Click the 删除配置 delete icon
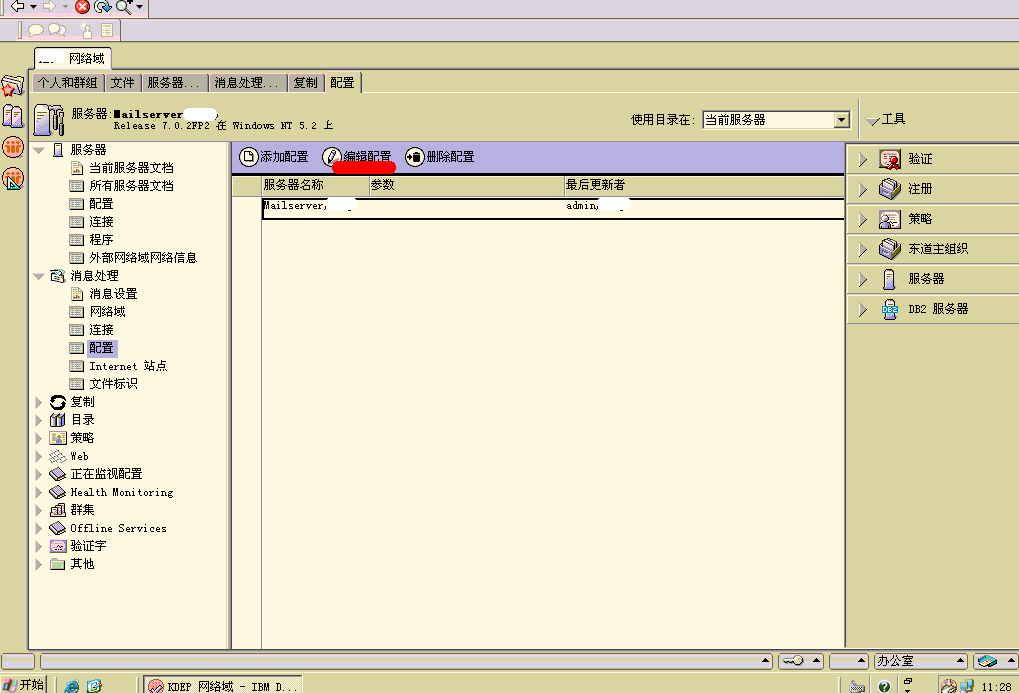 point(415,157)
